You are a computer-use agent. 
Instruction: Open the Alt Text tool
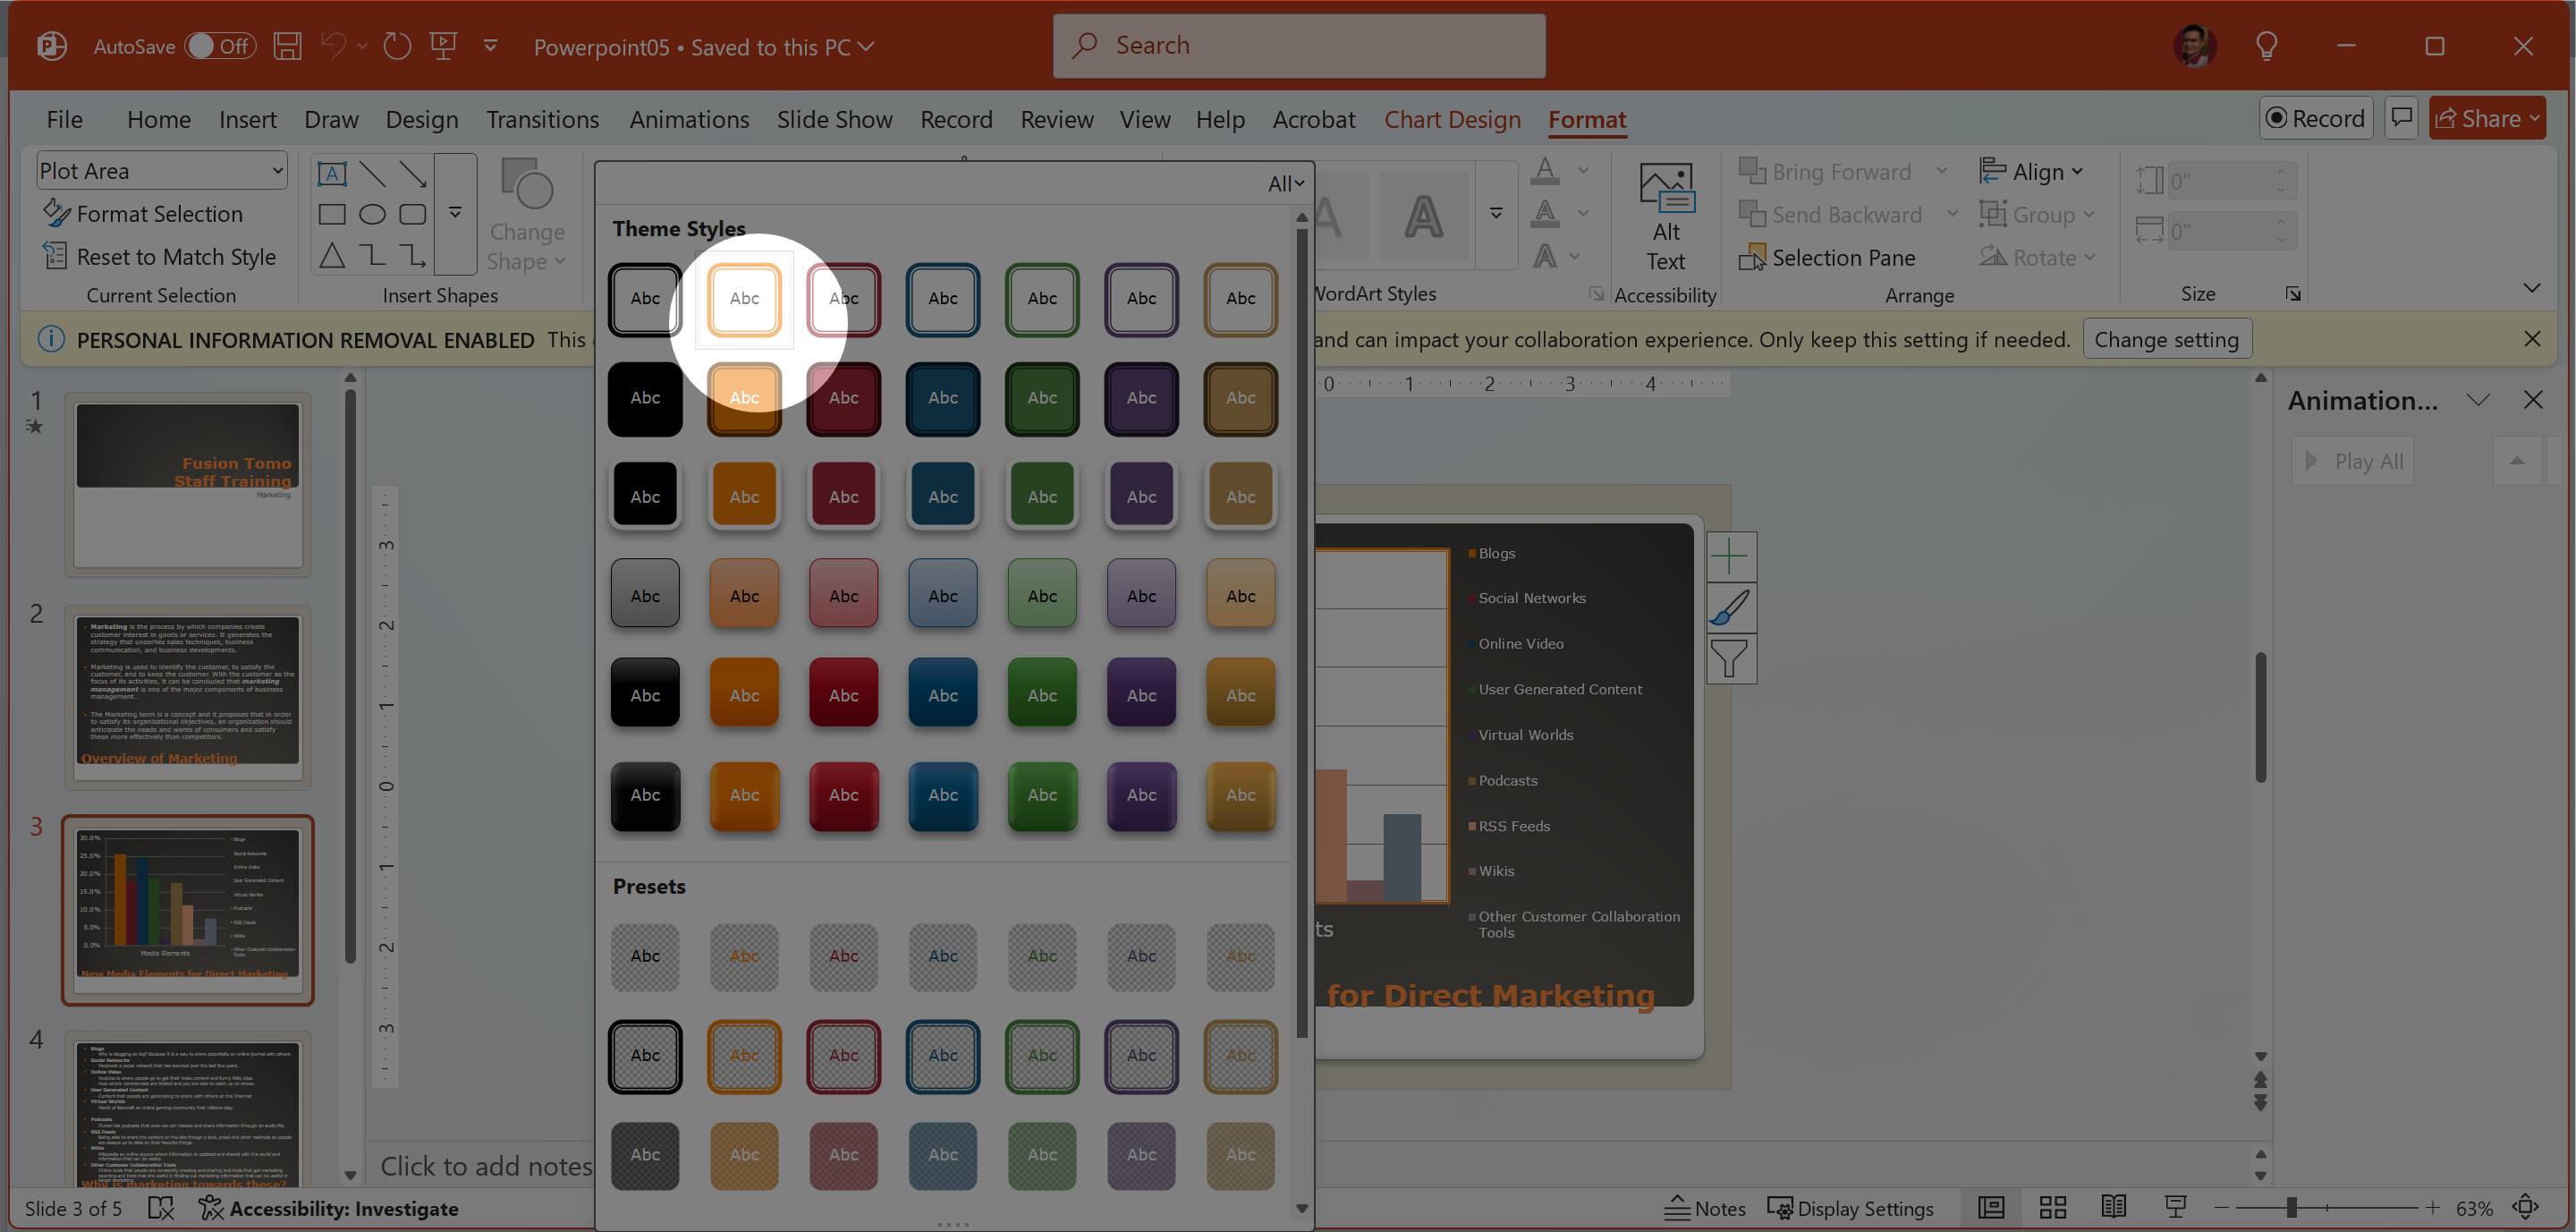point(1665,217)
